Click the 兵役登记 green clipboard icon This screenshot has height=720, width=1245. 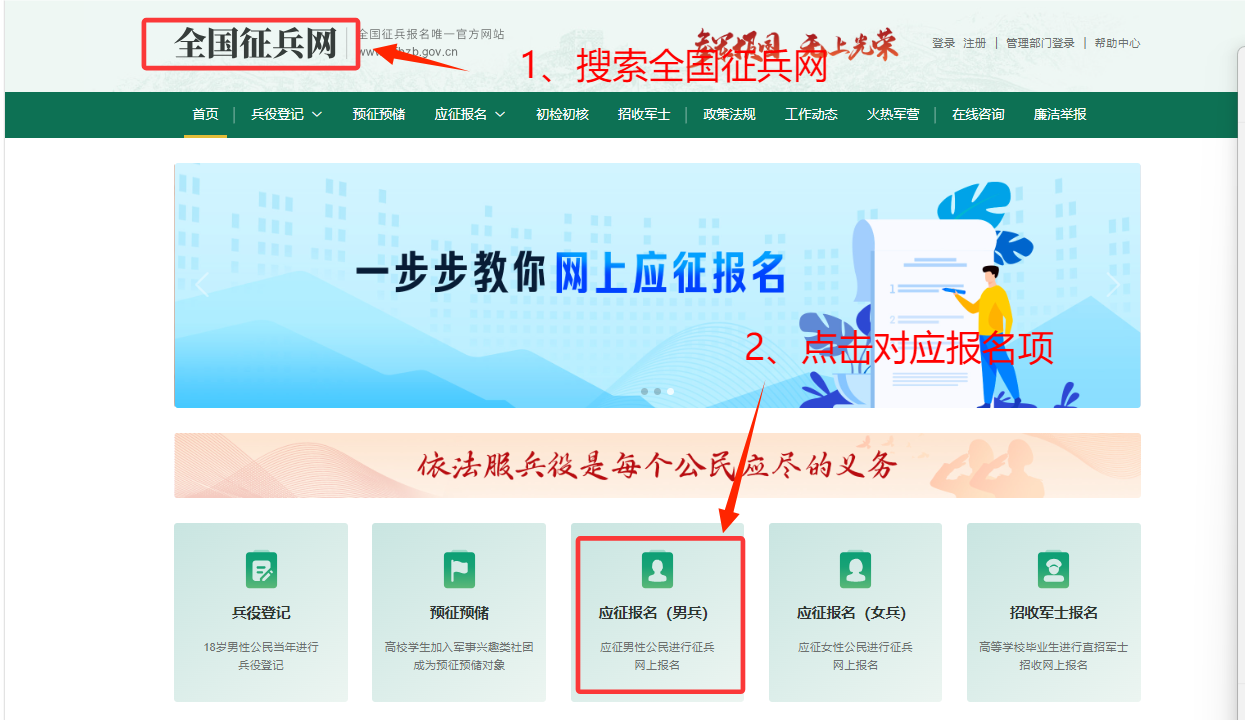point(261,571)
